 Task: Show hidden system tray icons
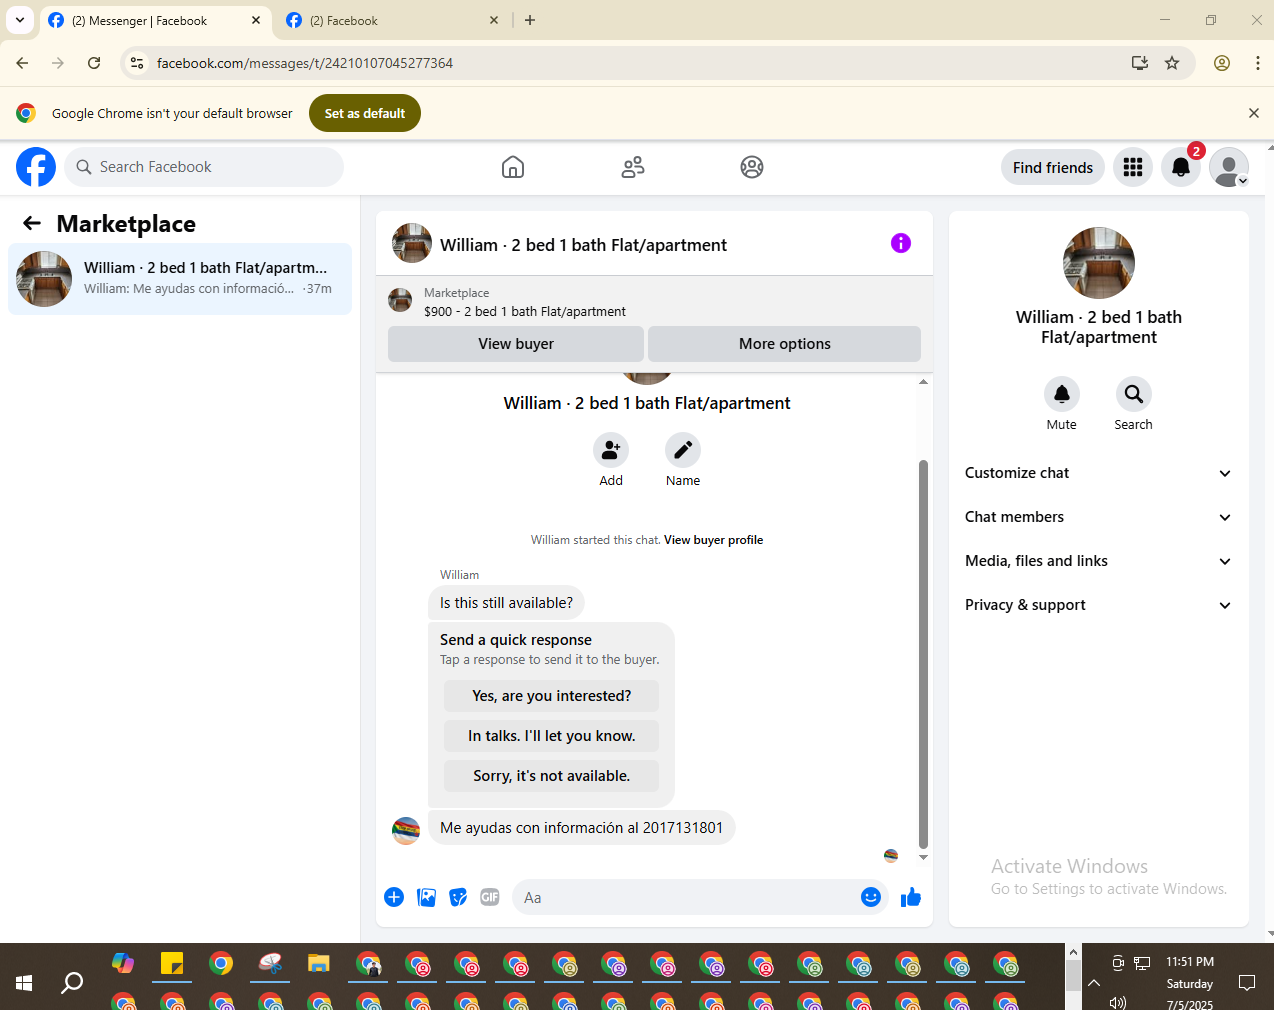click(x=1094, y=983)
